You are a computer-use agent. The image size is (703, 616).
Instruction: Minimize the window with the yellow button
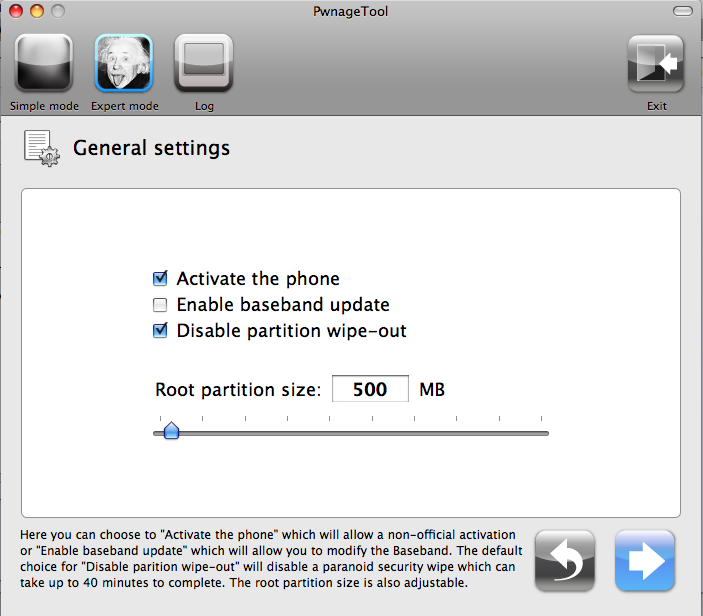coord(37,11)
